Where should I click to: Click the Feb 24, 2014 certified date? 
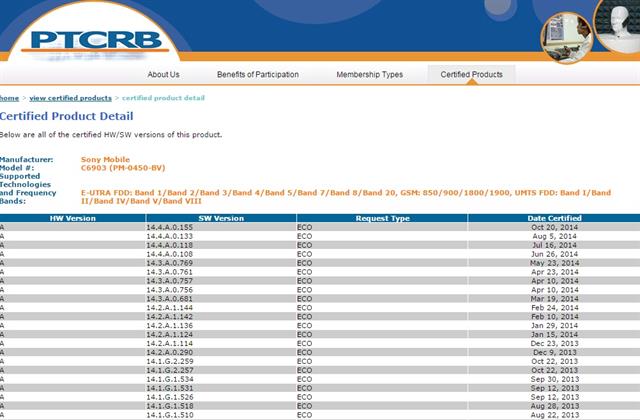pyautogui.click(x=554, y=308)
